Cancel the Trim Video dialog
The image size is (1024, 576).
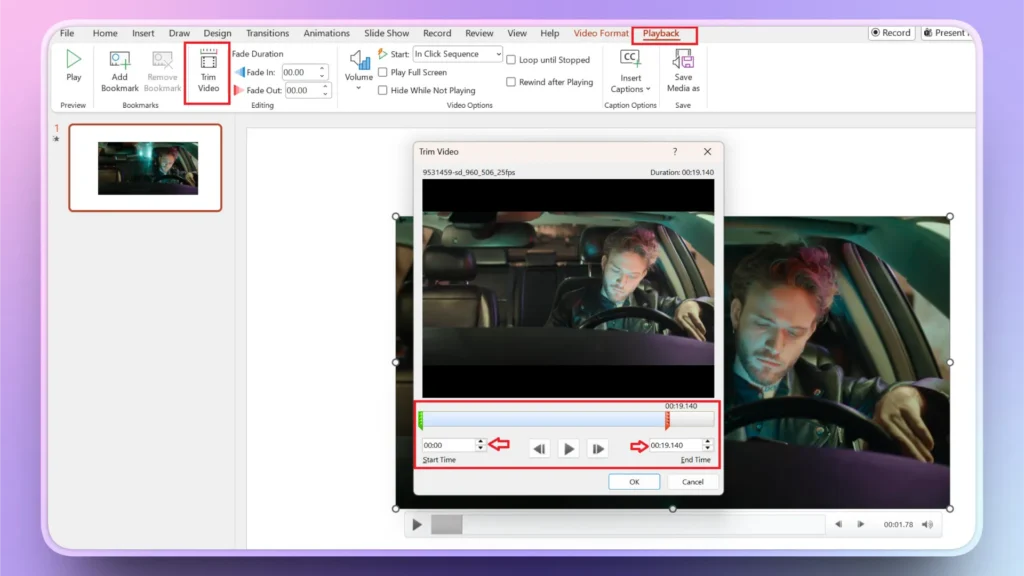[x=692, y=482]
